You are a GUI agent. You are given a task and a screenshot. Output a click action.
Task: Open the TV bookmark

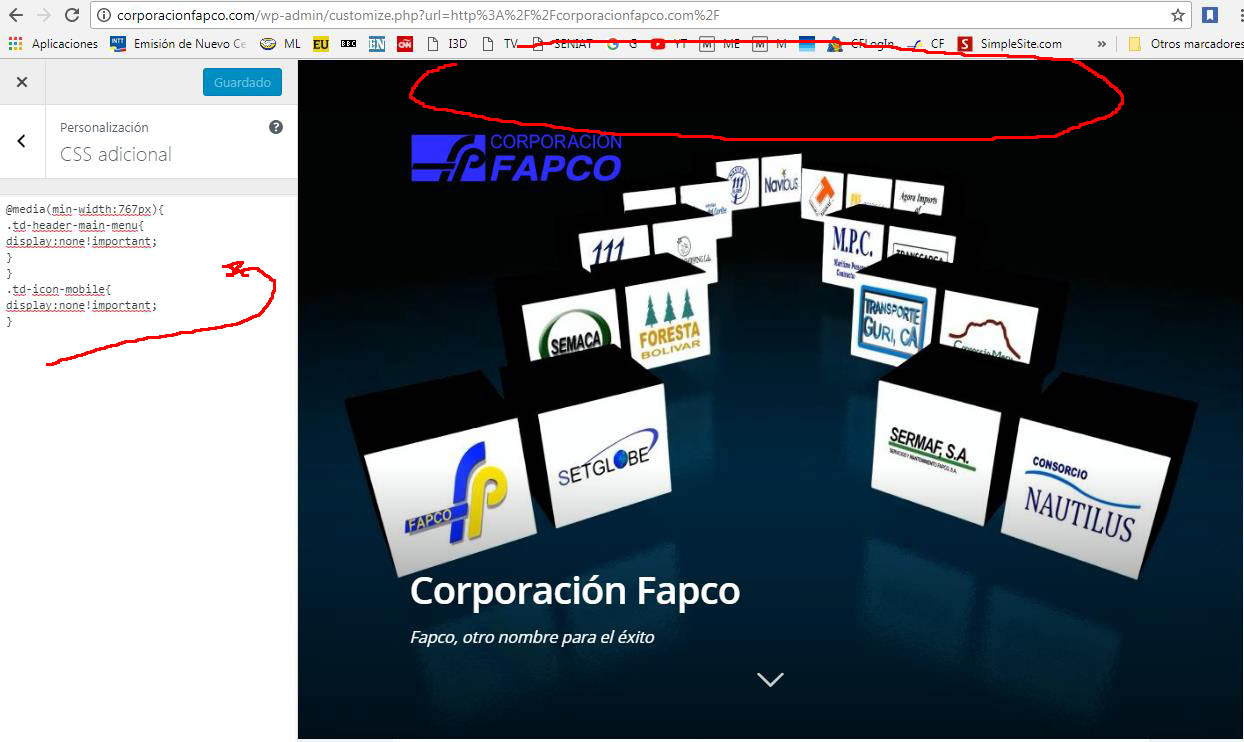[x=500, y=44]
